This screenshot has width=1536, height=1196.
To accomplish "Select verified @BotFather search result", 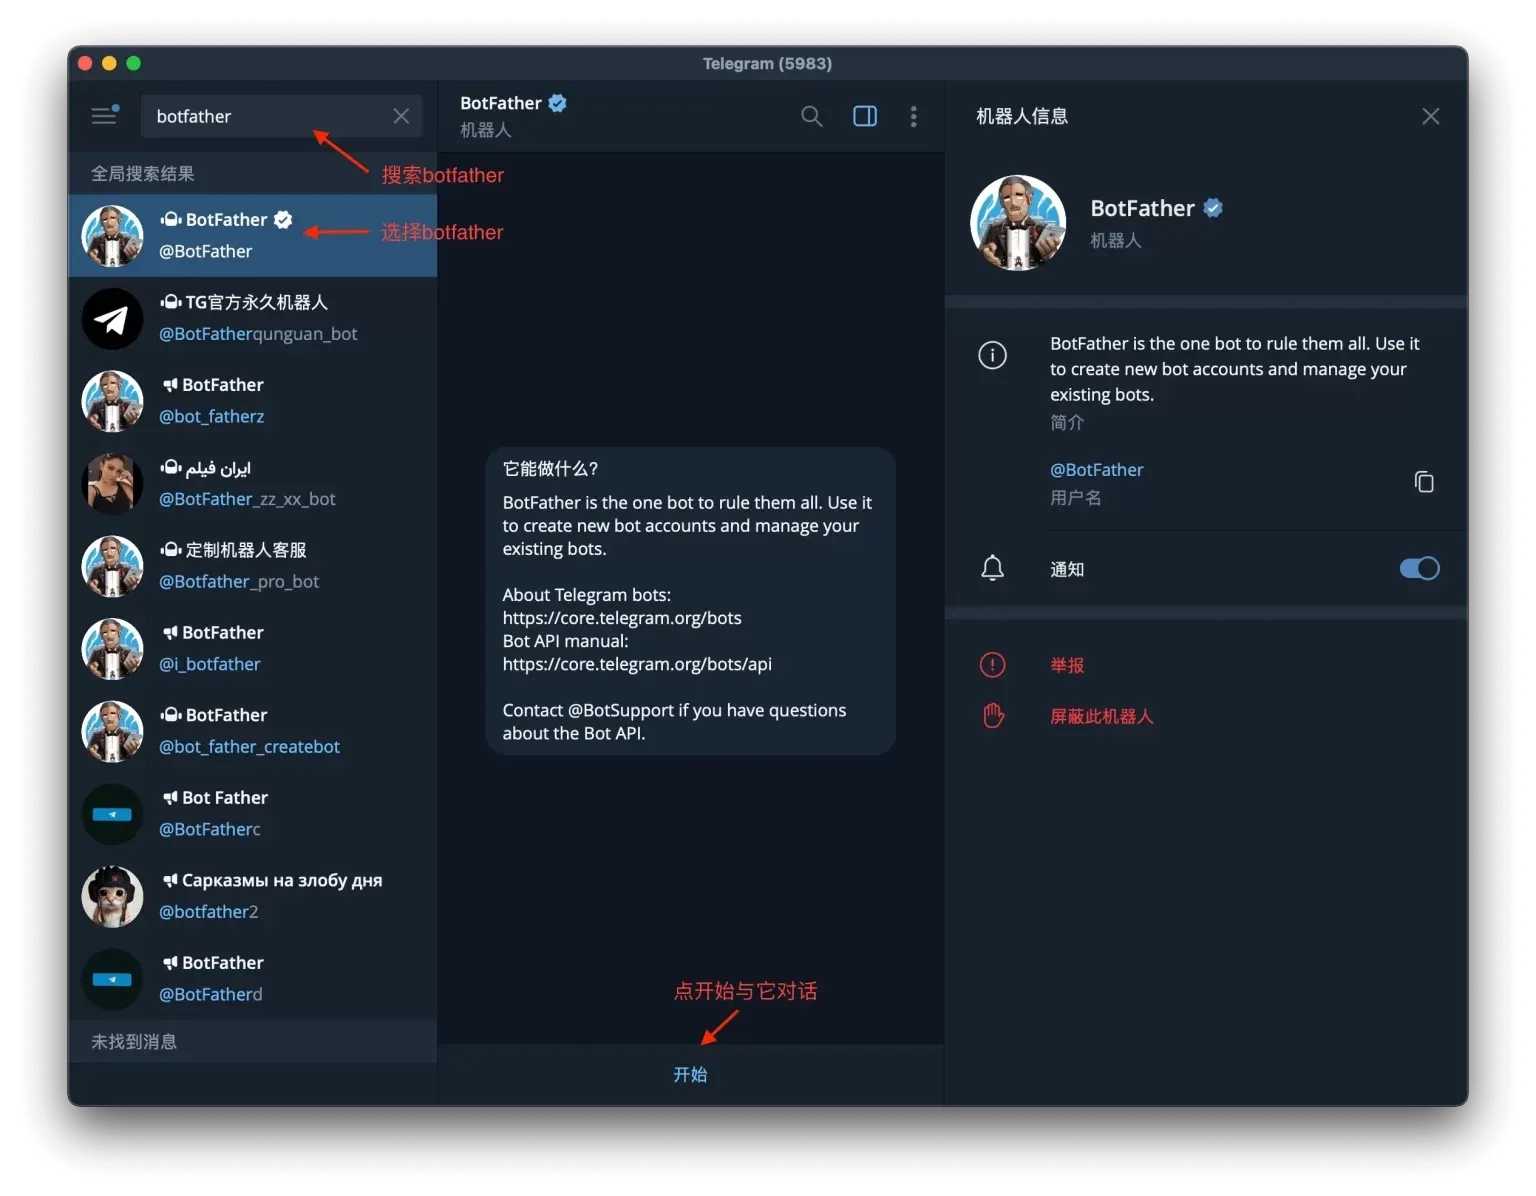I will (x=252, y=235).
